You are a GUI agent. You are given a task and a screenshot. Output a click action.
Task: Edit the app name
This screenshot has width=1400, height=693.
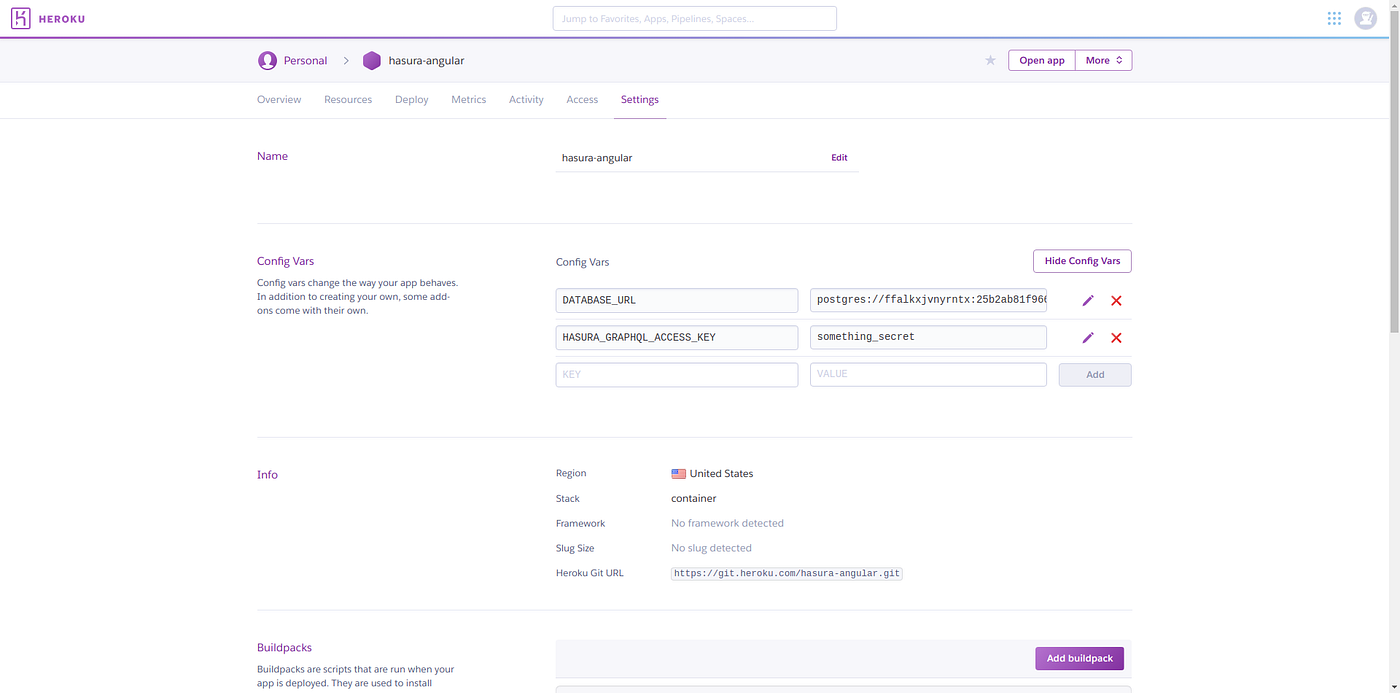click(839, 157)
